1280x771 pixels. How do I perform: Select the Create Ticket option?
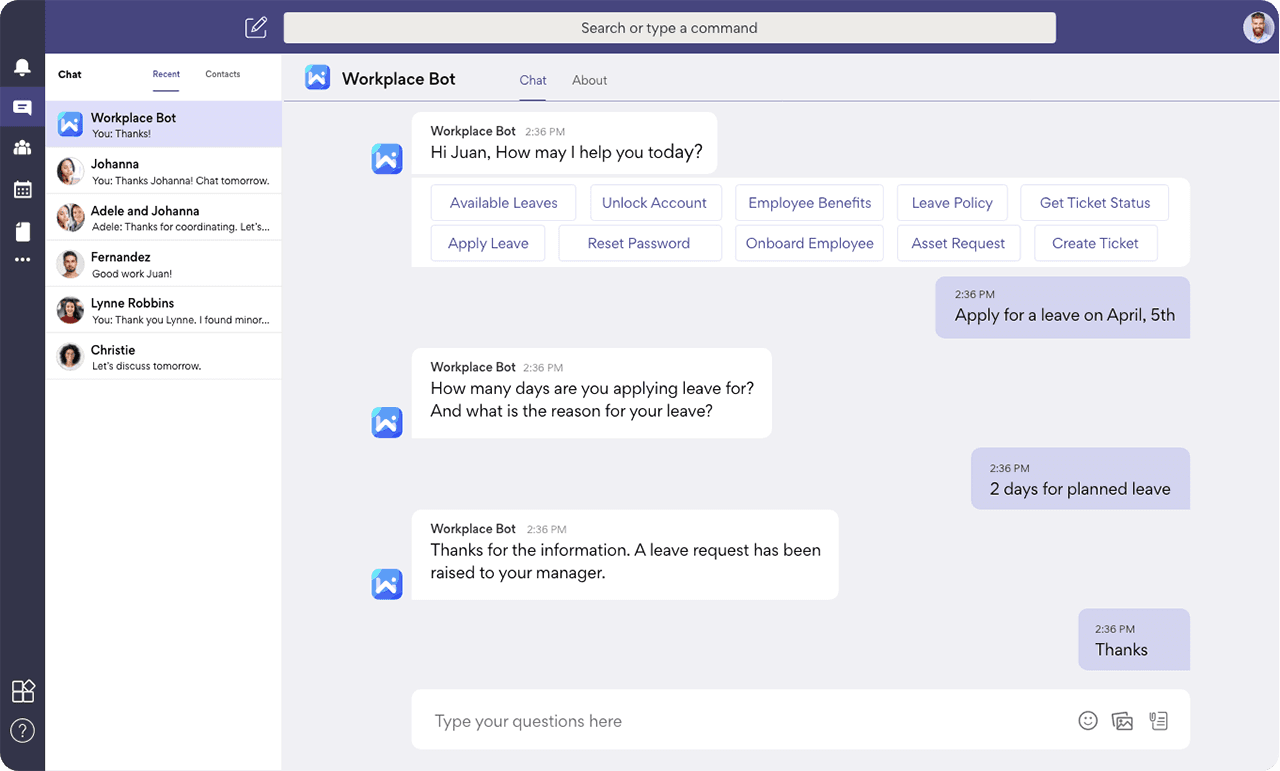coord(1095,243)
